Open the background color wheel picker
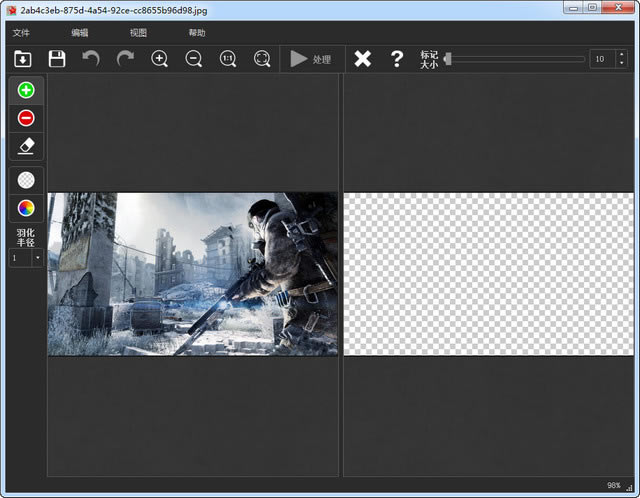The width and height of the screenshot is (640, 498). [x=26, y=208]
